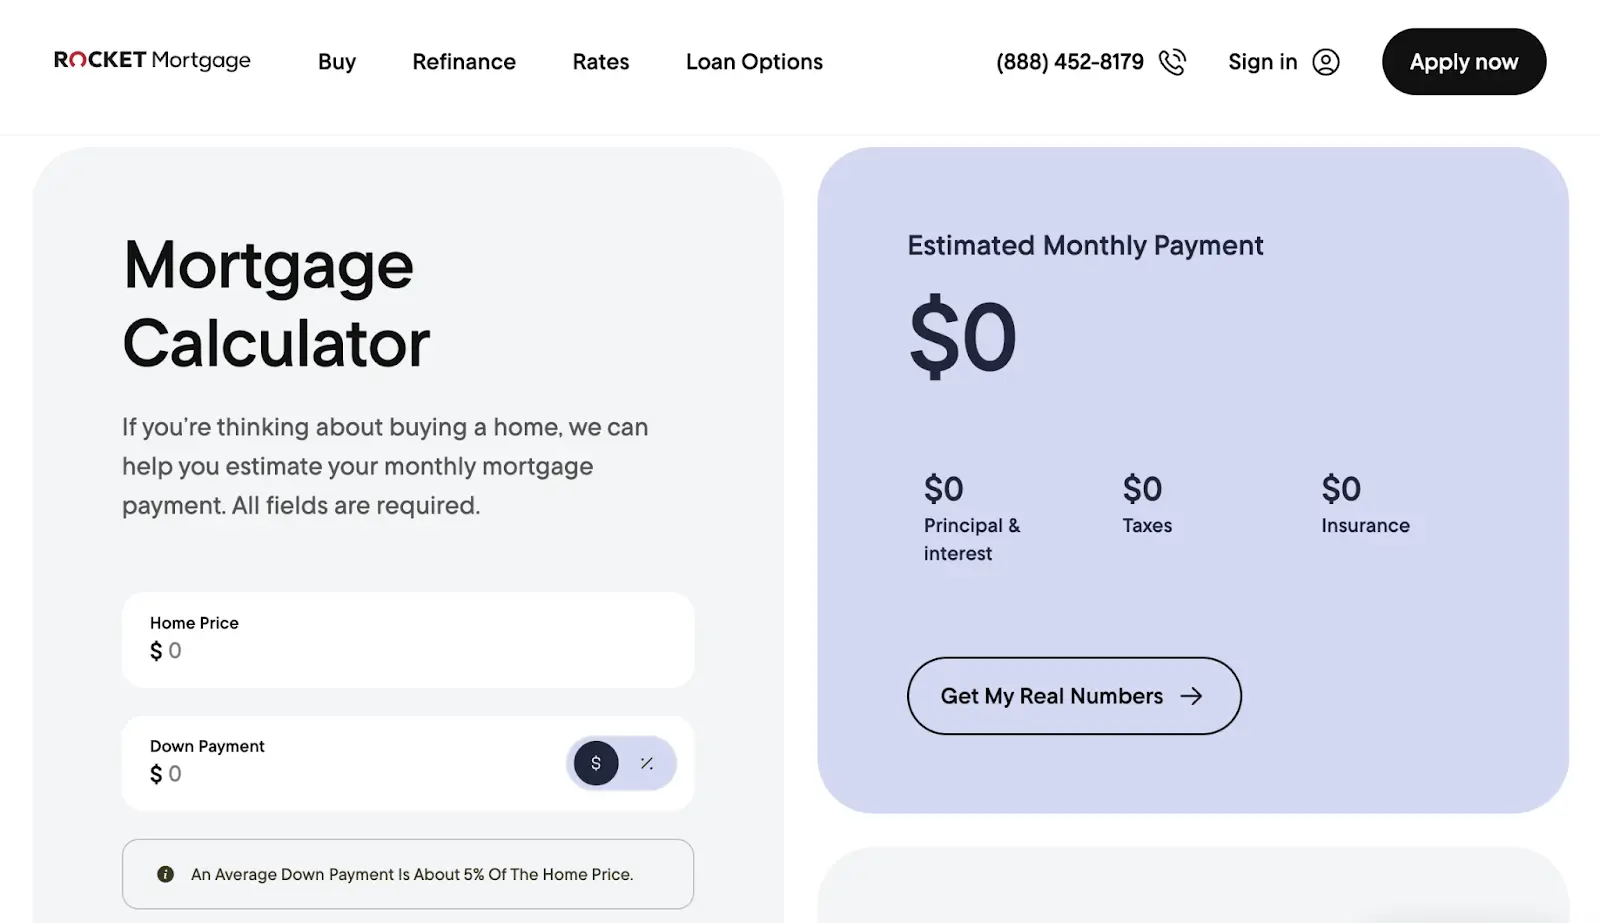Select the percent icon on Down Payment toggle
Viewport: 1600px width, 923px height.
click(x=647, y=763)
